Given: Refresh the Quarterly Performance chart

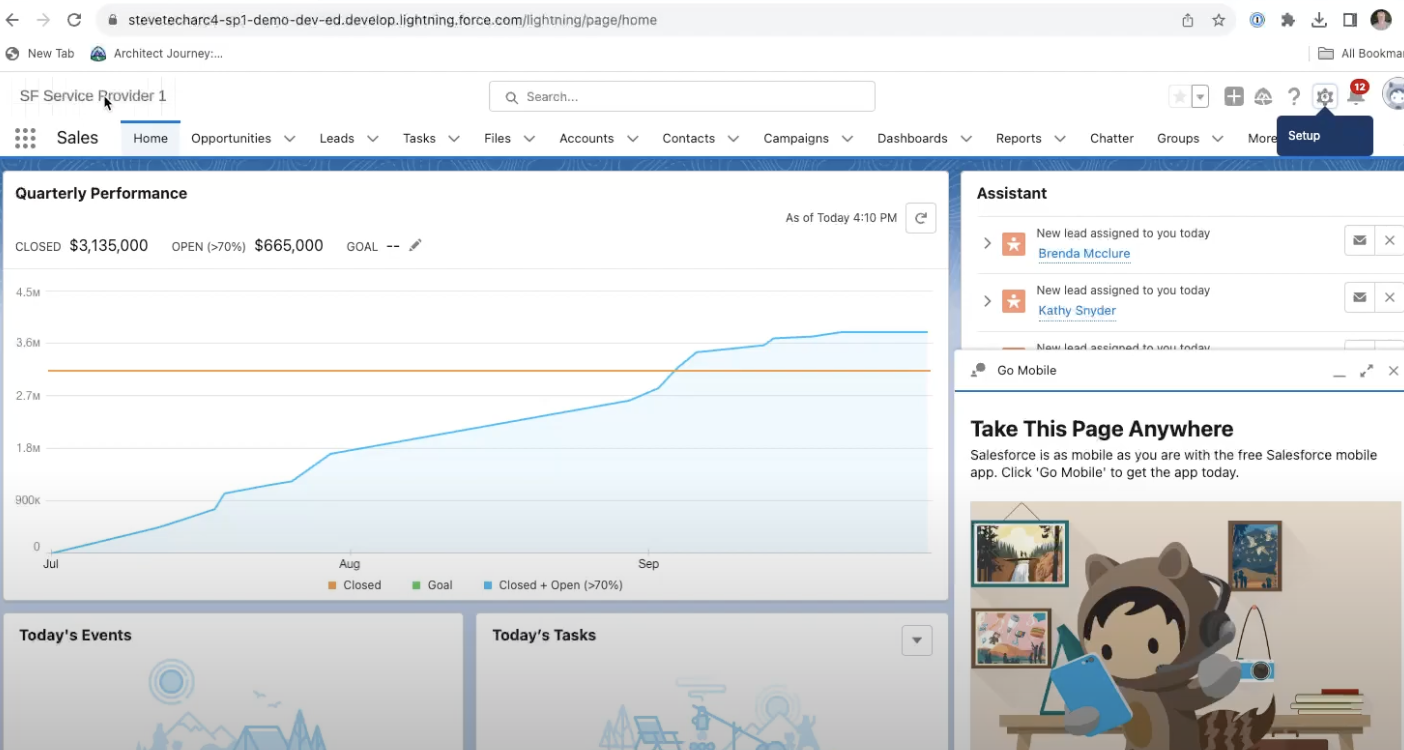Looking at the screenshot, I should [x=920, y=217].
